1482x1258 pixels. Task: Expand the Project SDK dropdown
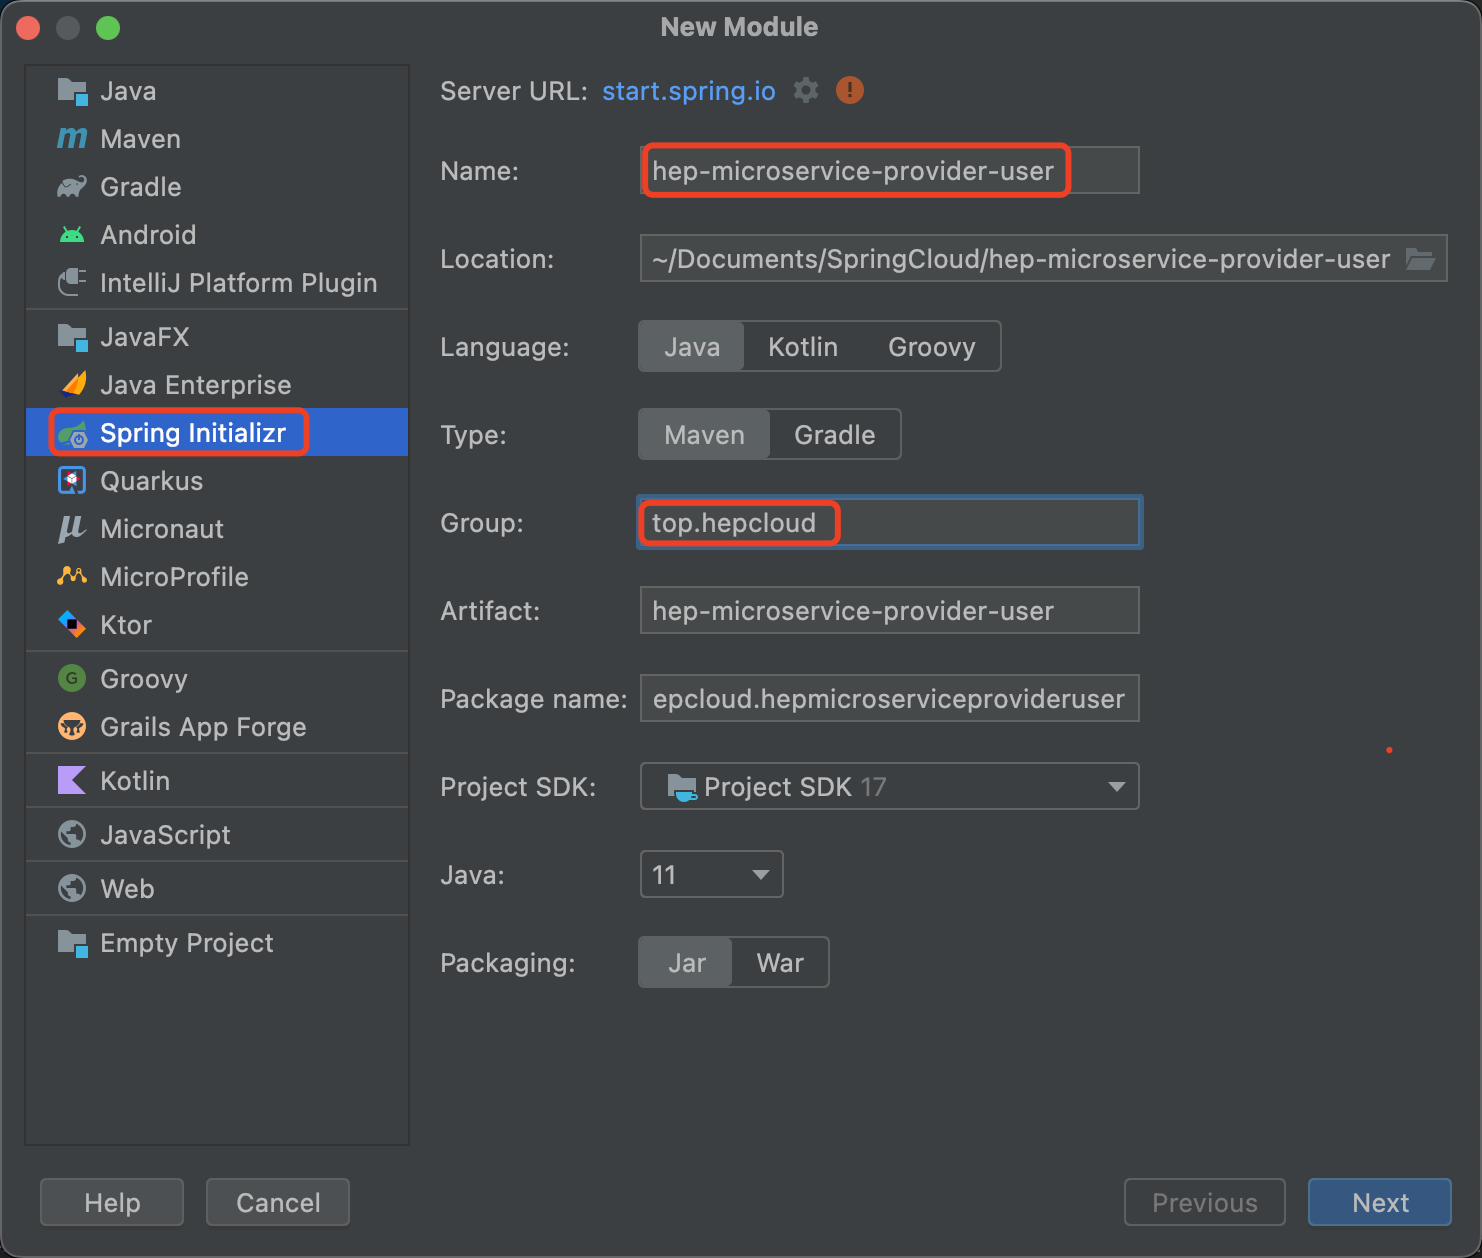pos(1116,787)
